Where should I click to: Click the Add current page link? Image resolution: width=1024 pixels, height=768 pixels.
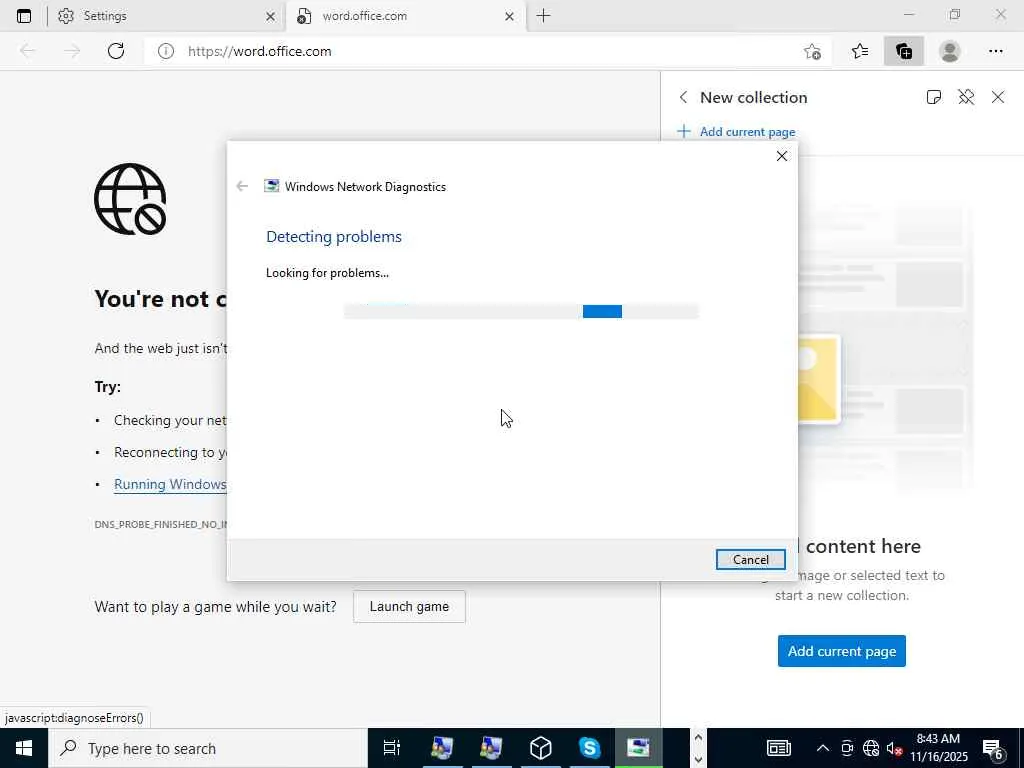pyautogui.click(x=737, y=132)
